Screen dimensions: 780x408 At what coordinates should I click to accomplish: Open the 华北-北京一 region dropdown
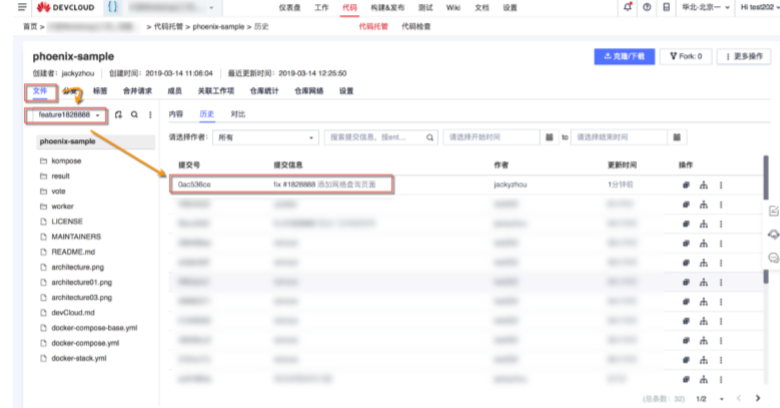point(705,7)
